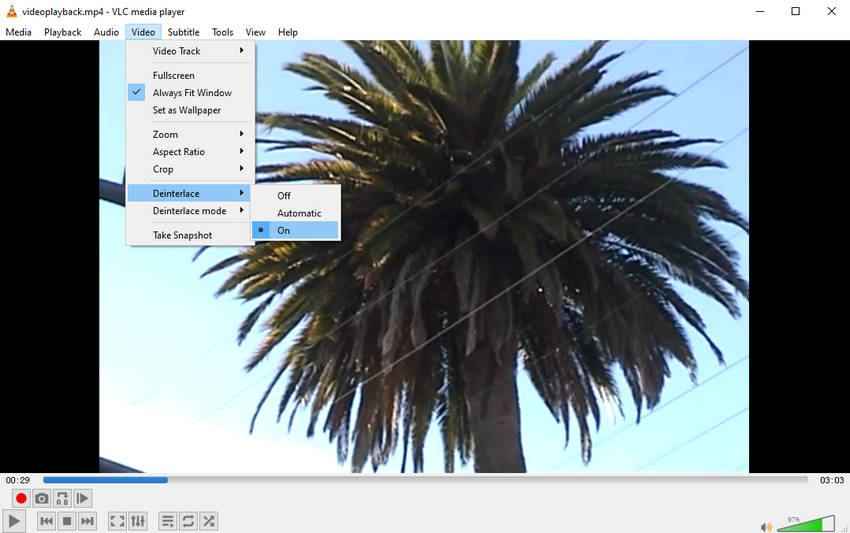Click the elapsed time 00:29
Image resolution: width=850 pixels, height=533 pixels.
coord(18,480)
